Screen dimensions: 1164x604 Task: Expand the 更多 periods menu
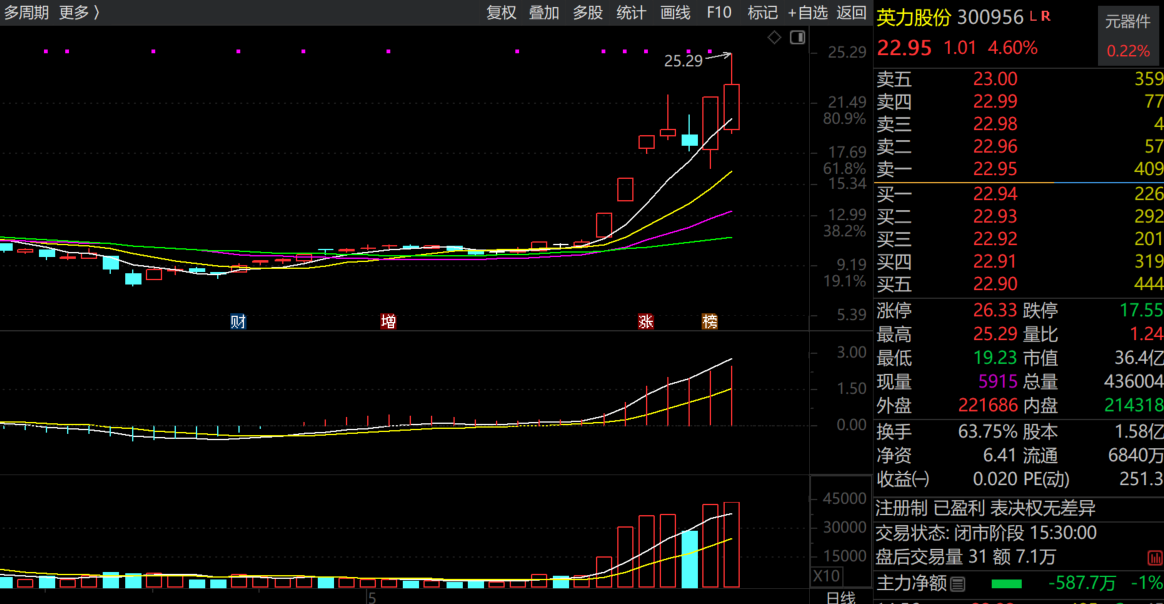tap(79, 13)
